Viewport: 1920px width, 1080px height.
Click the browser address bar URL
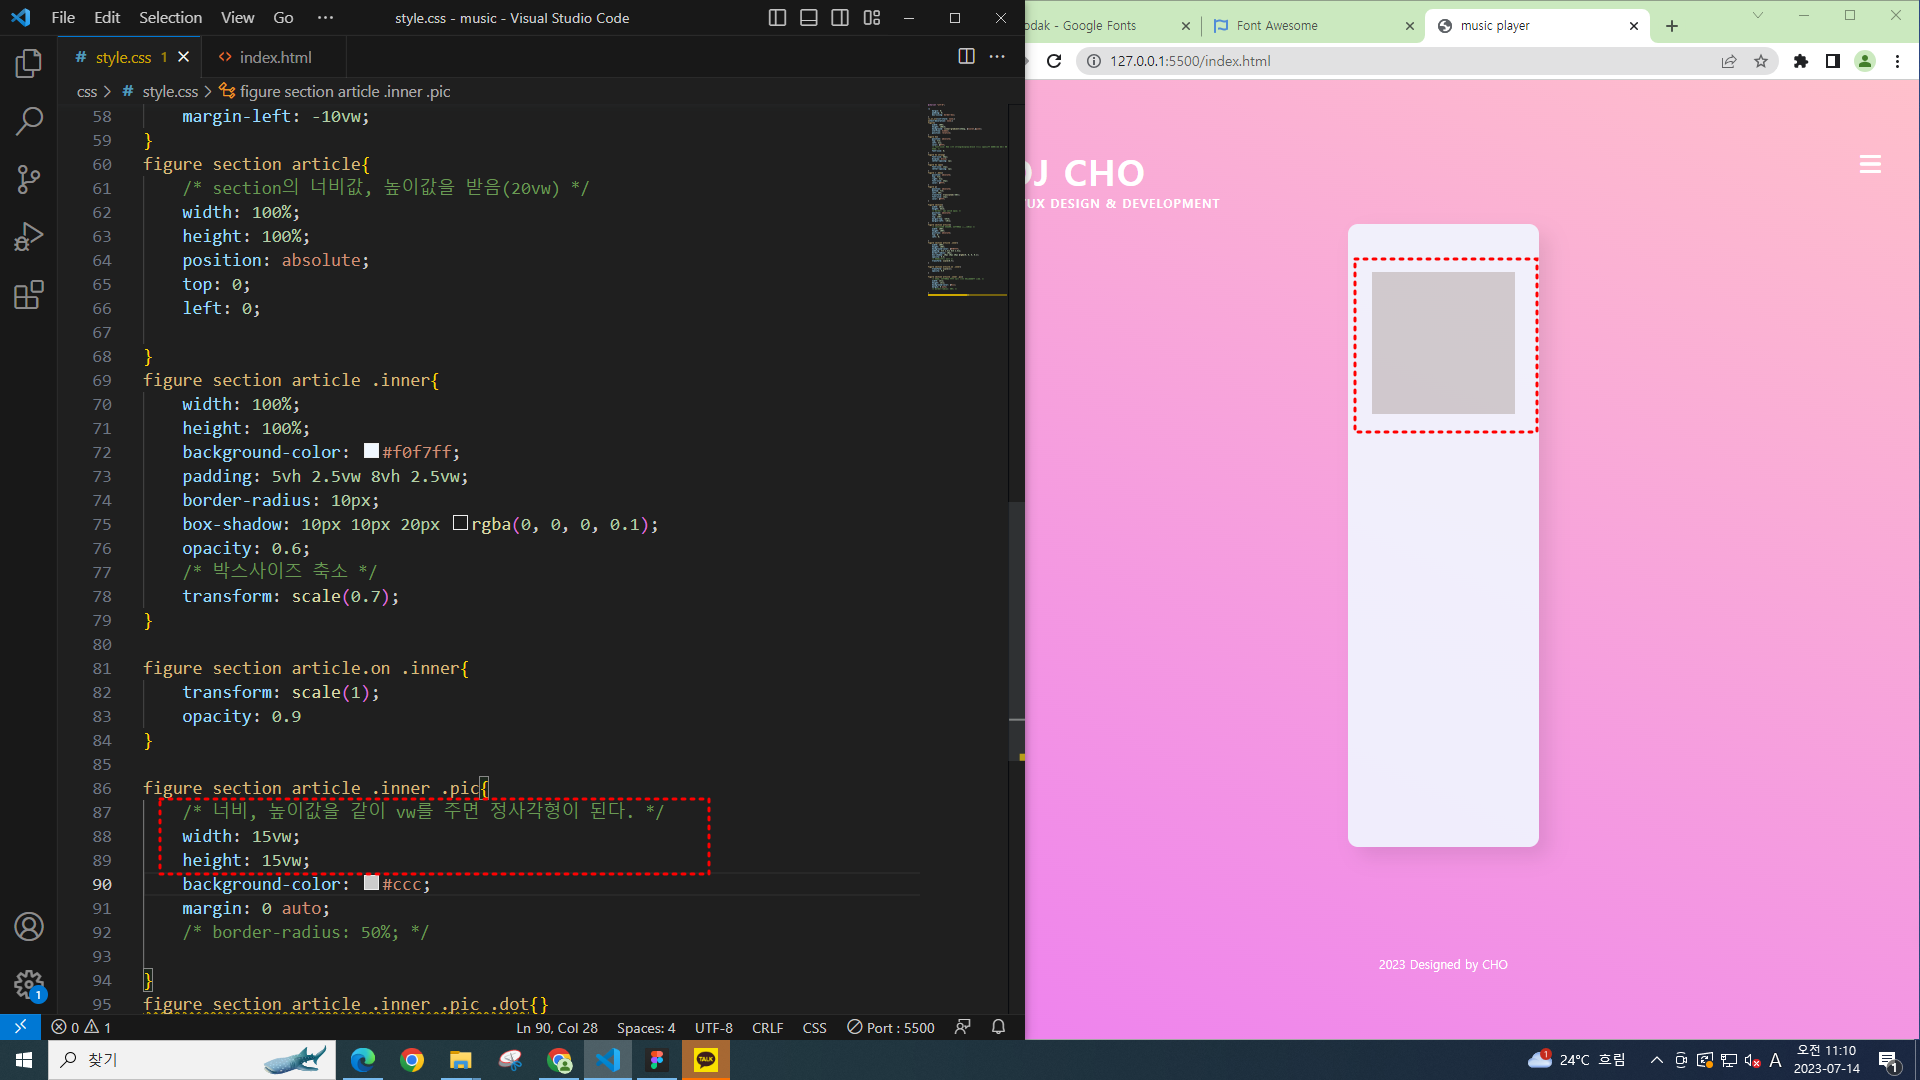(x=1190, y=61)
